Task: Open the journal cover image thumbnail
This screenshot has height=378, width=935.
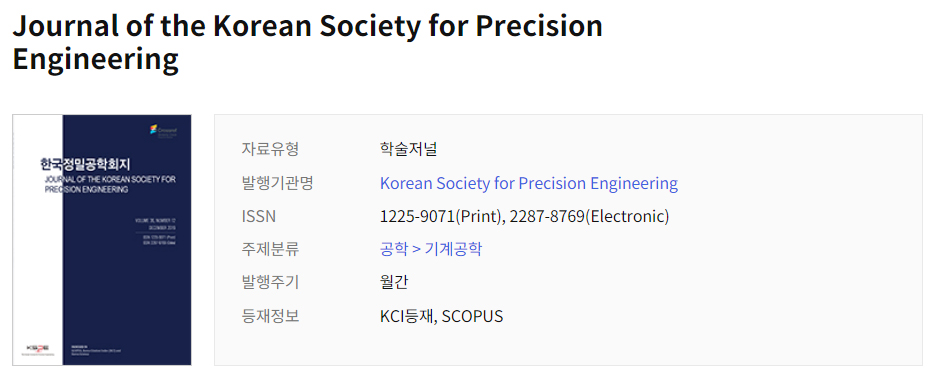Action: click(x=102, y=240)
